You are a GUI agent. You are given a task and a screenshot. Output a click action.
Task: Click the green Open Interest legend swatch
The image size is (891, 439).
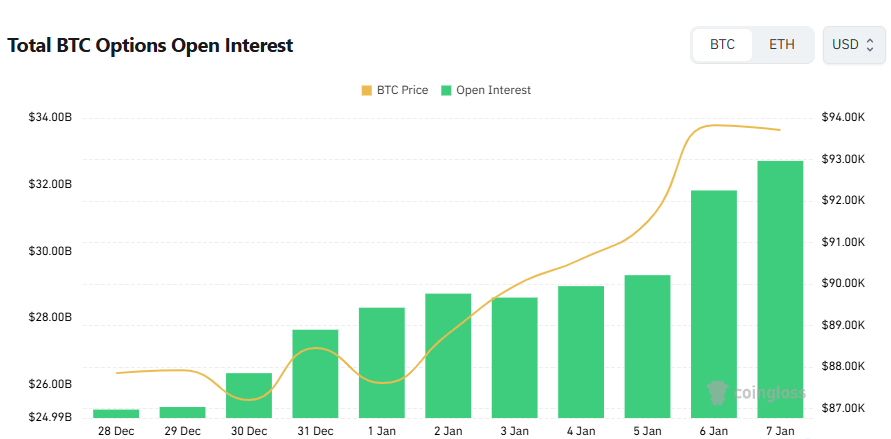446,90
